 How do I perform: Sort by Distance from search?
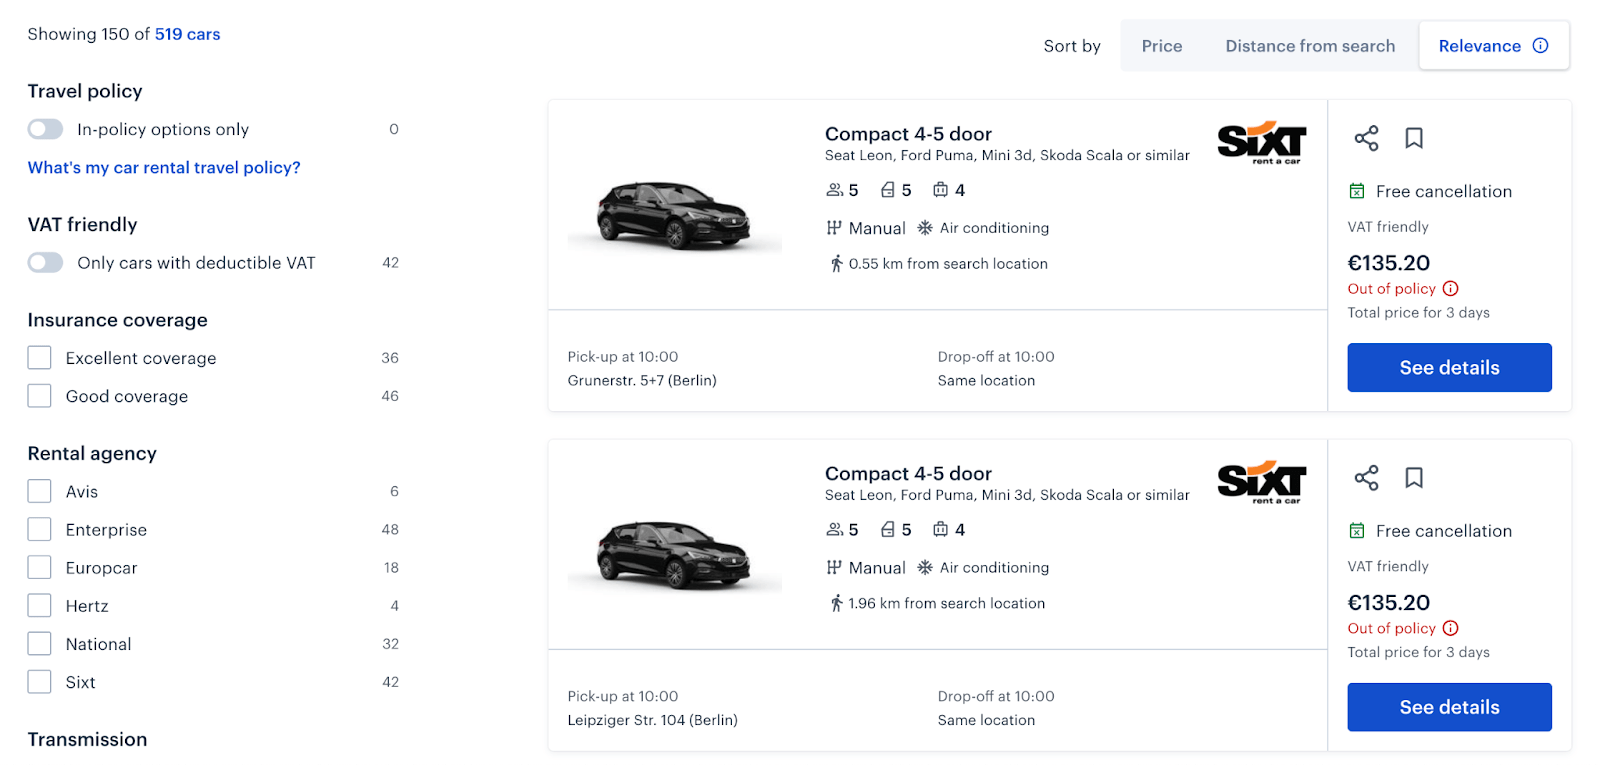pos(1310,45)
